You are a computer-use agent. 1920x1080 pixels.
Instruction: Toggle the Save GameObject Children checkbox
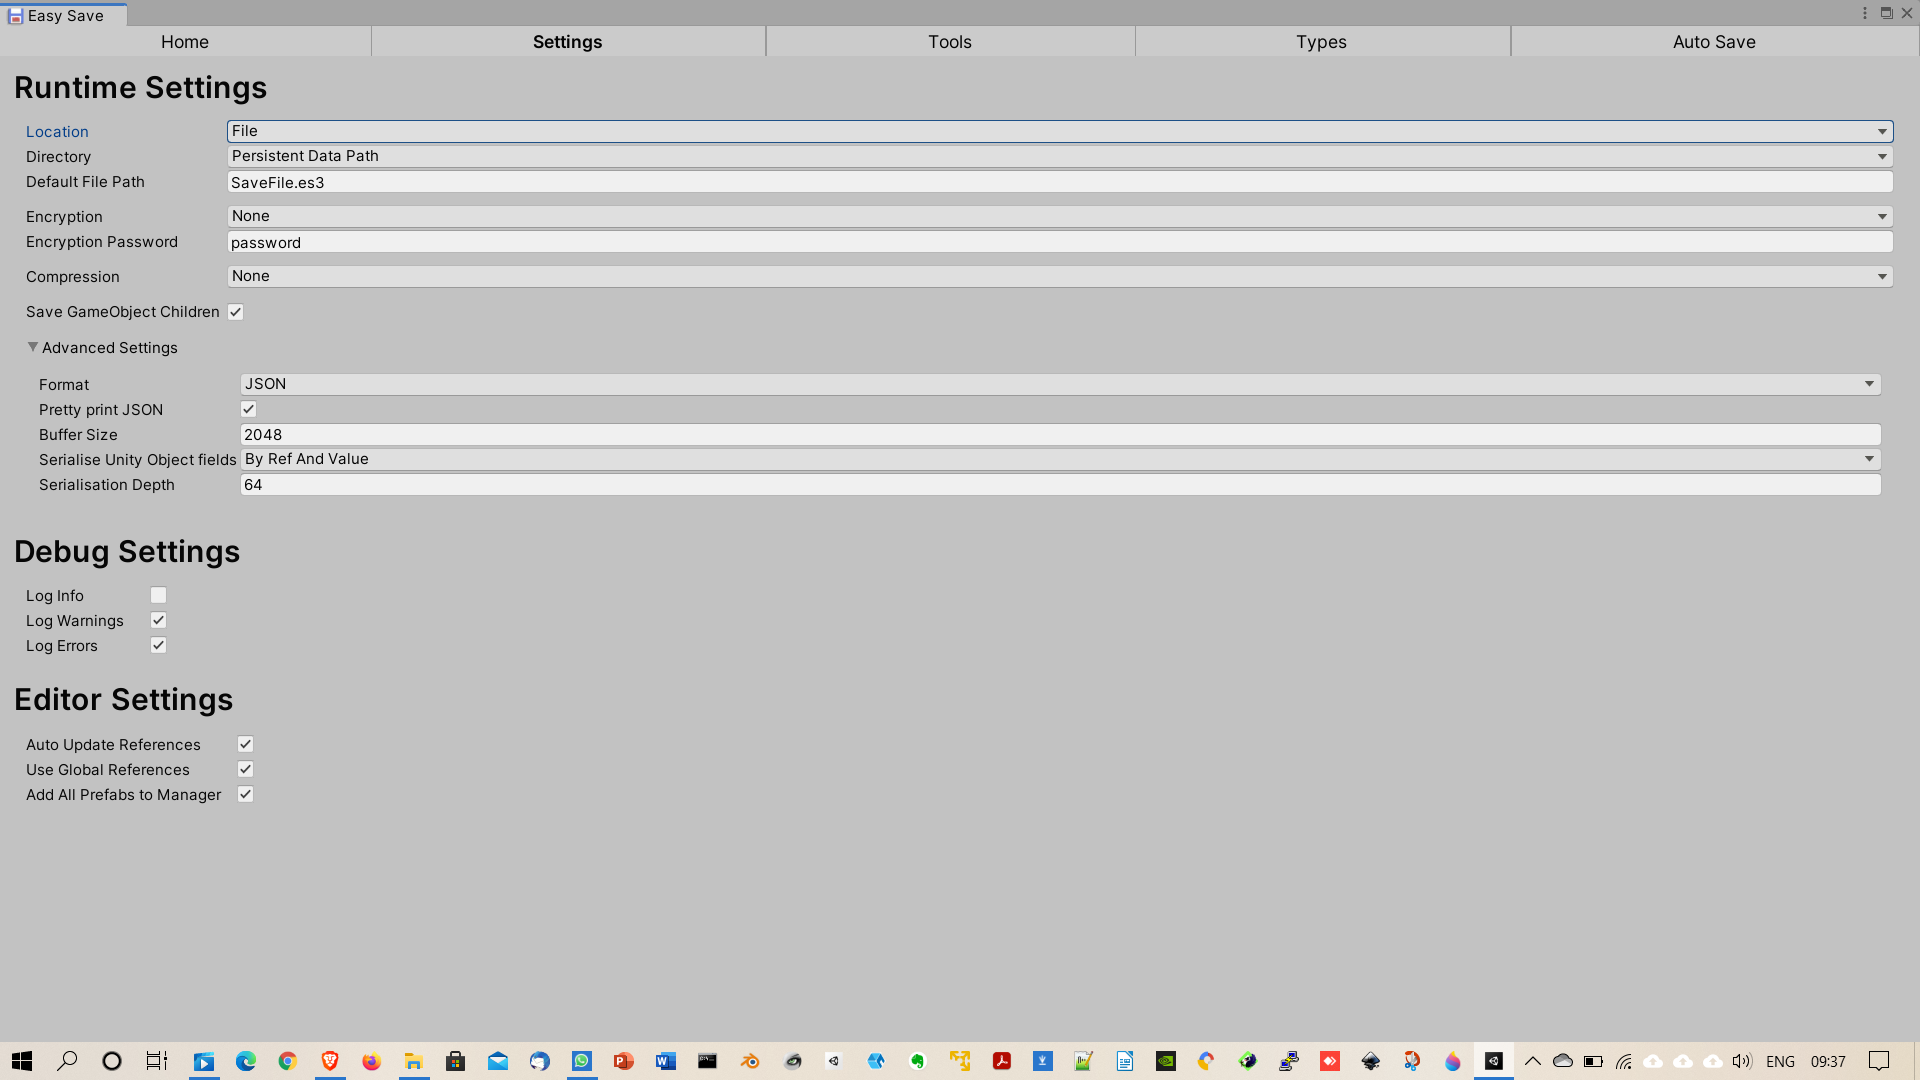236,312
